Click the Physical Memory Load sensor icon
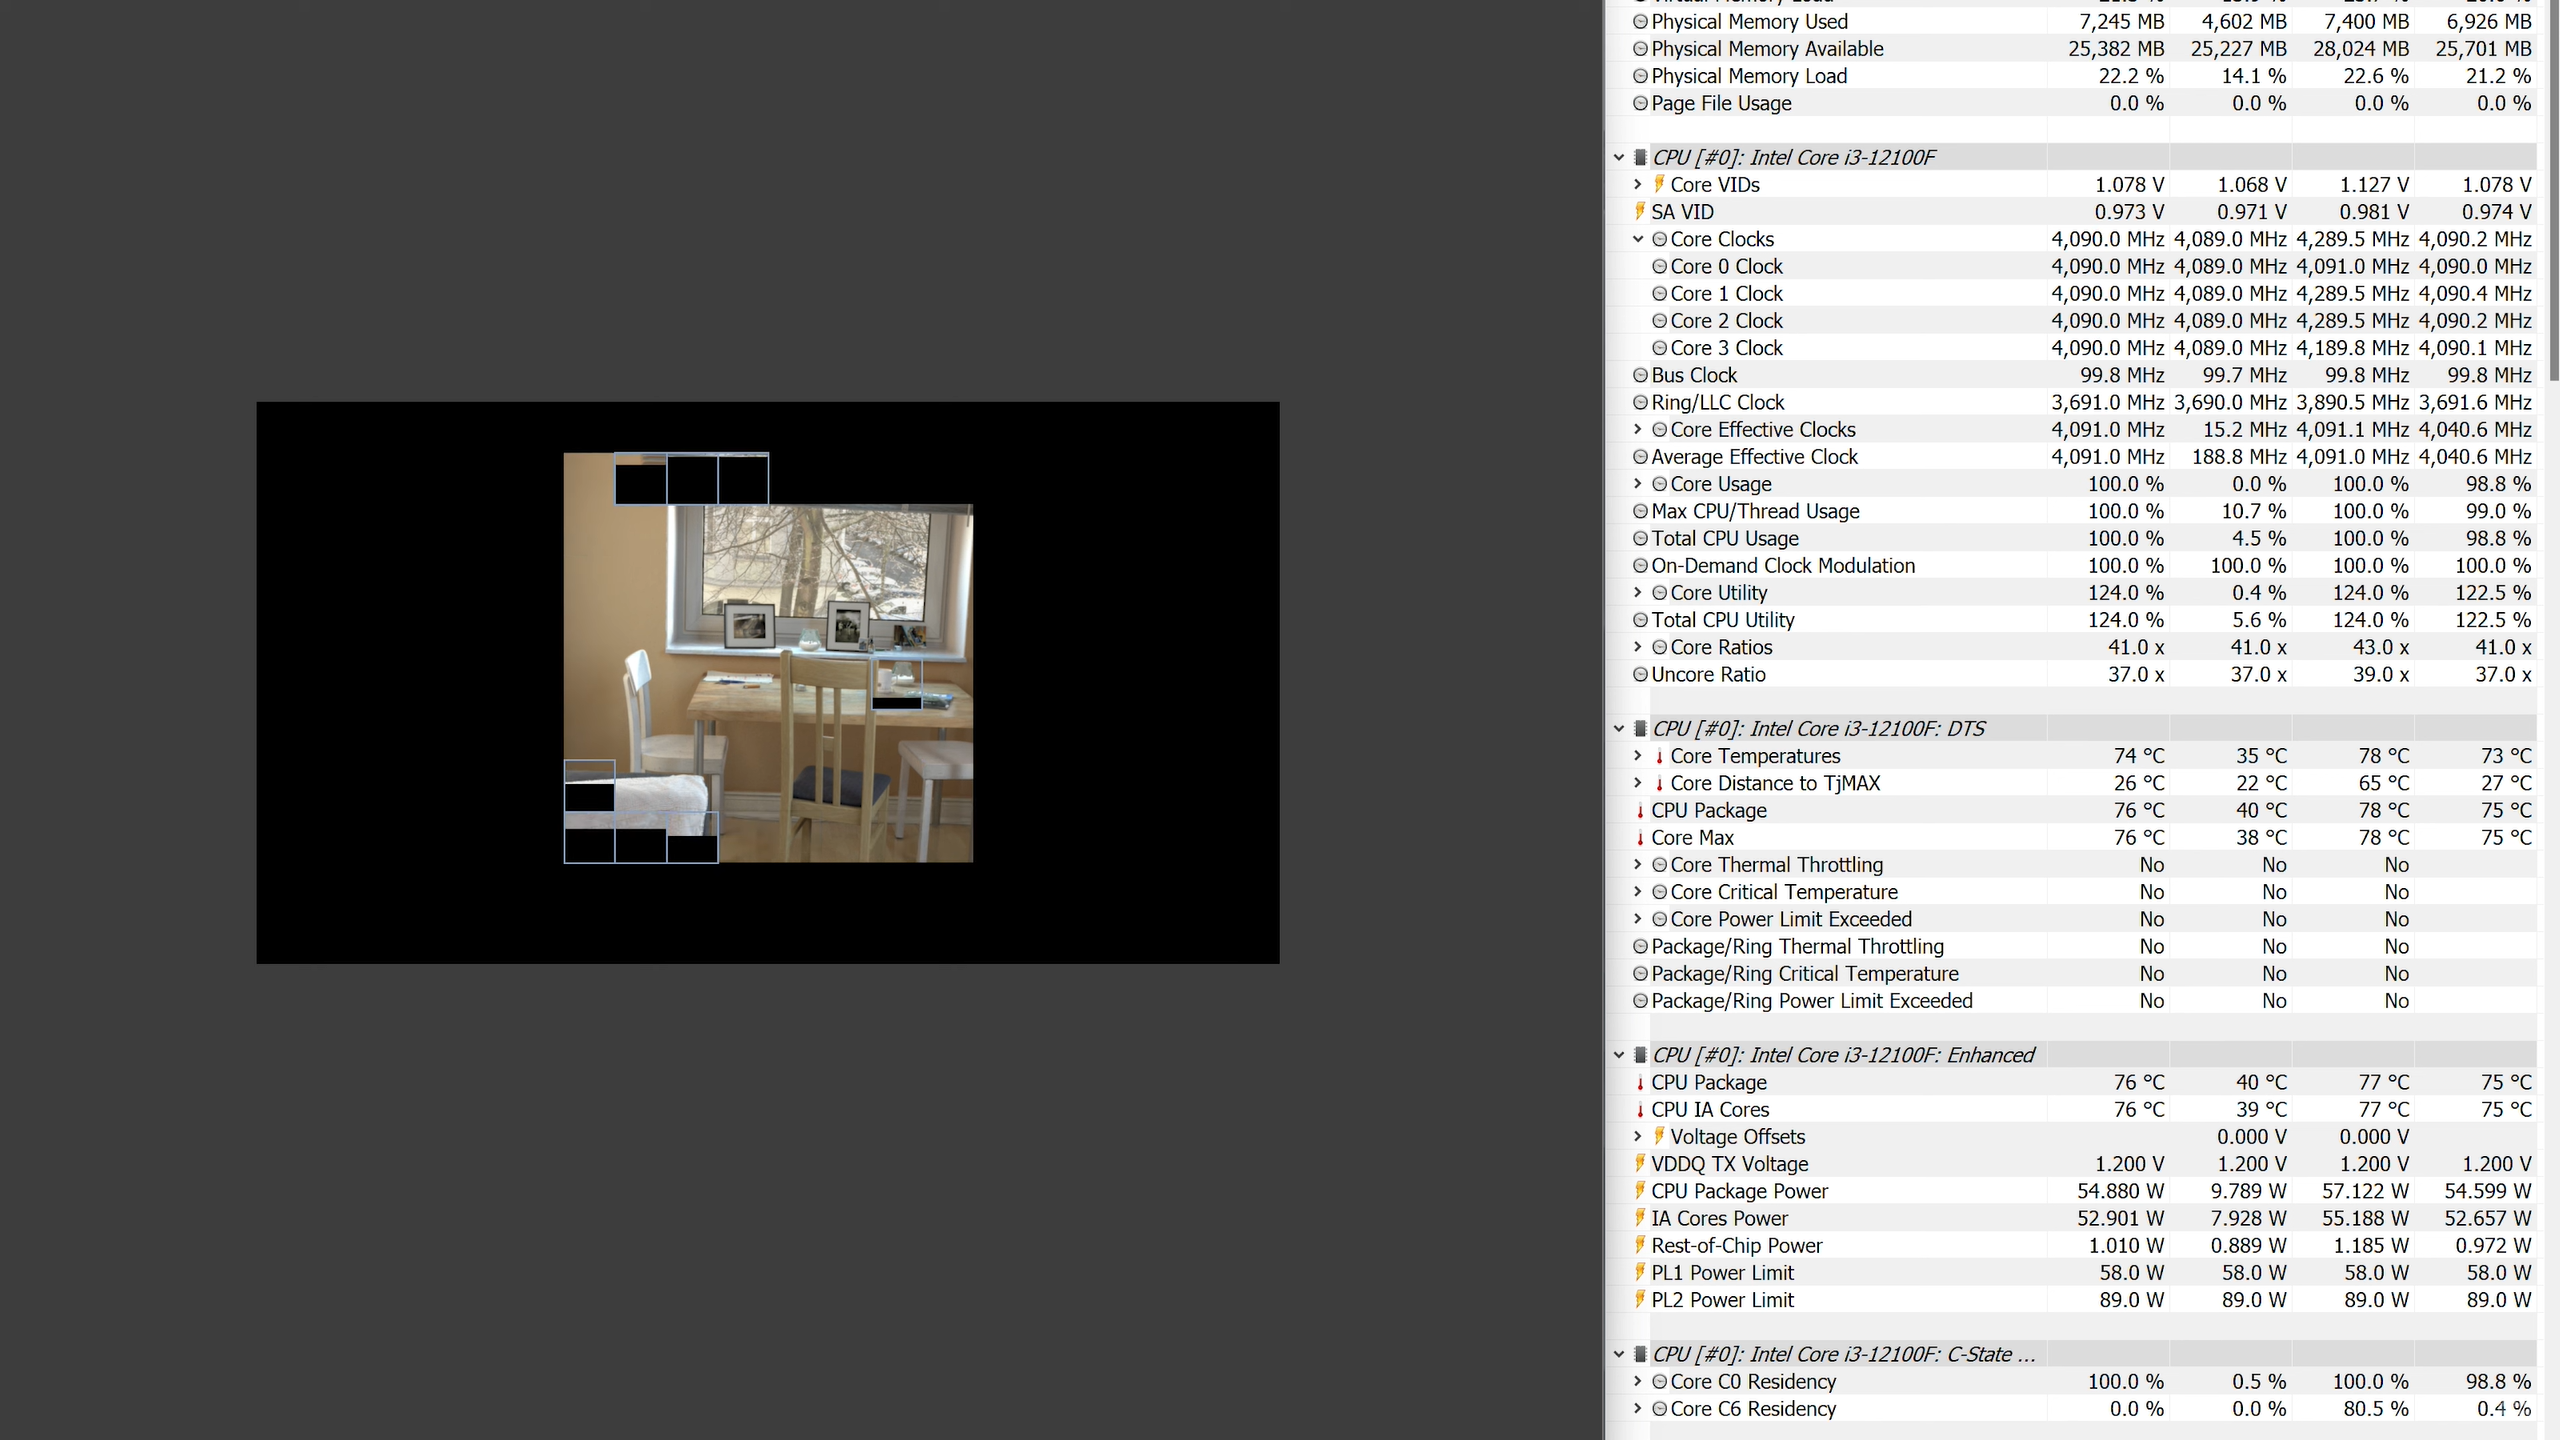2560x1440 pixels. (x=1640, y=76)
